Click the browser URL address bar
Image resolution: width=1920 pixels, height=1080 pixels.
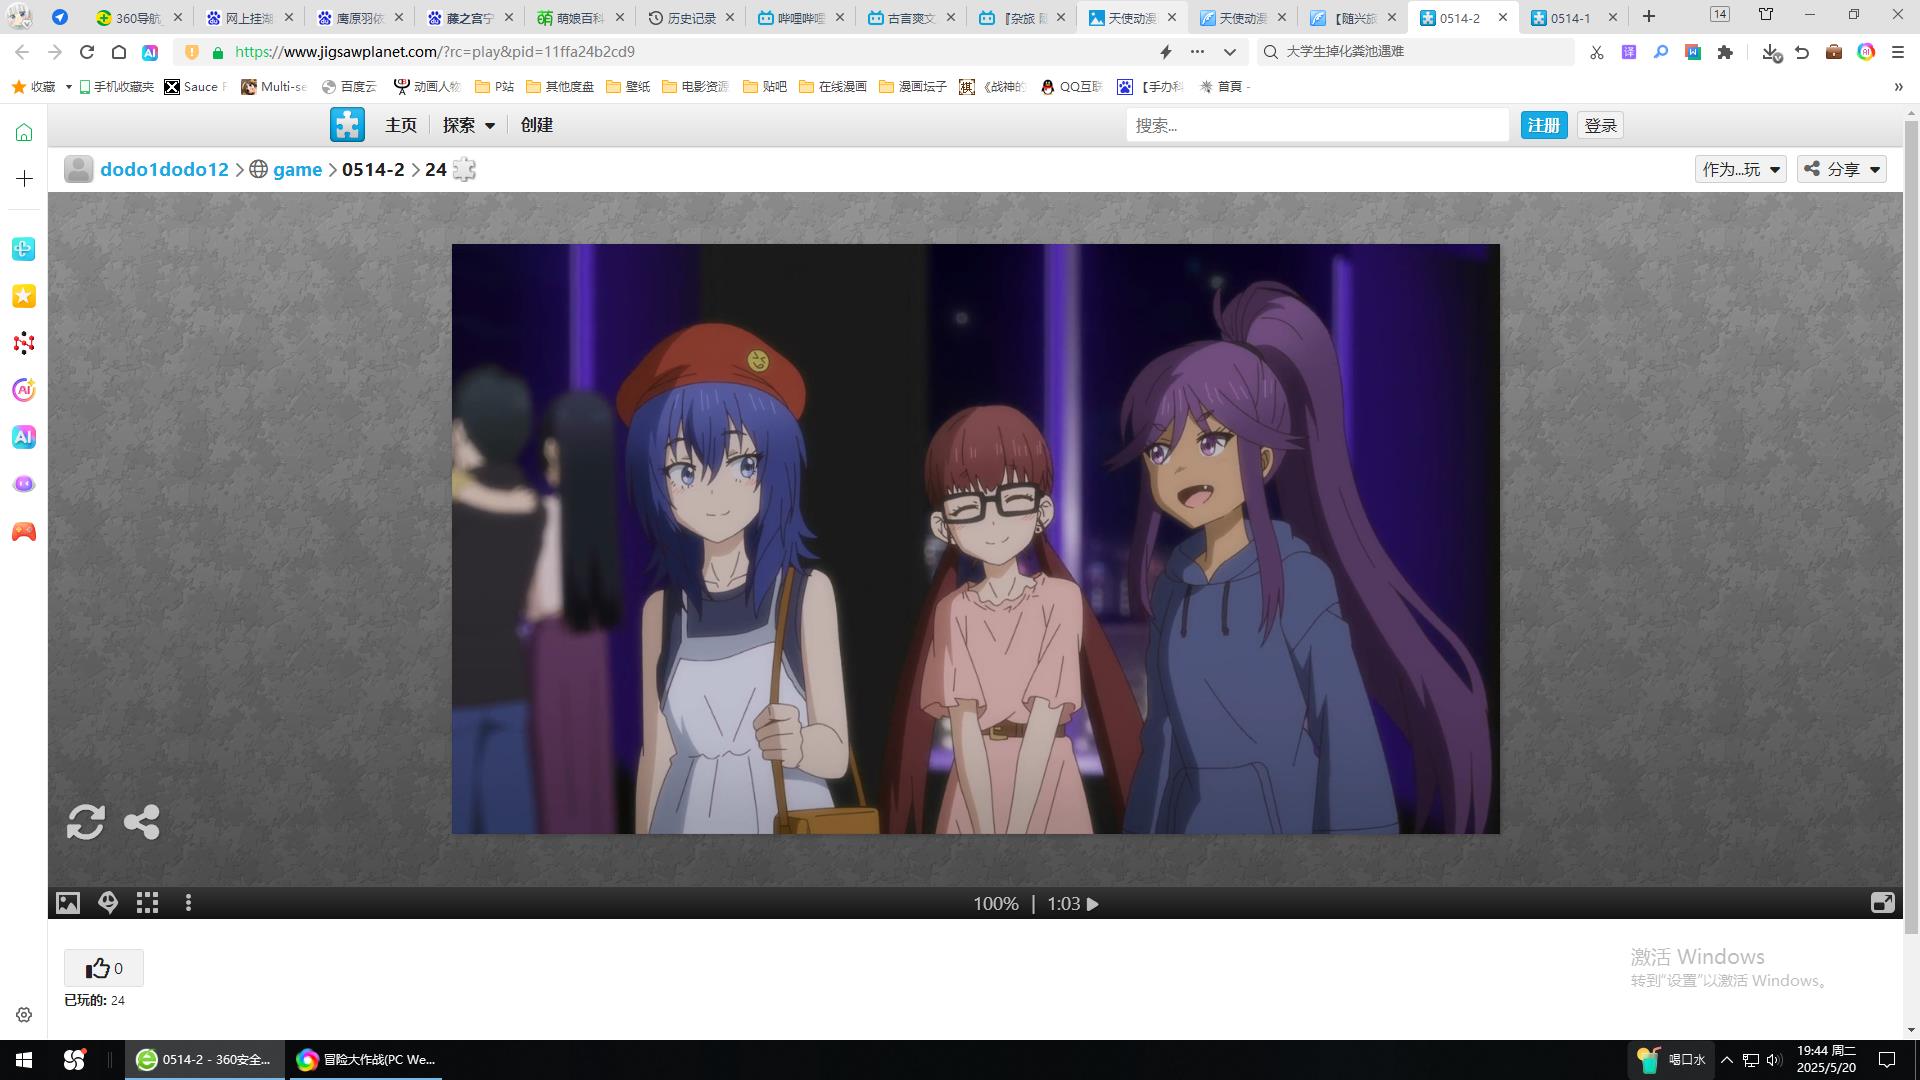690,52
